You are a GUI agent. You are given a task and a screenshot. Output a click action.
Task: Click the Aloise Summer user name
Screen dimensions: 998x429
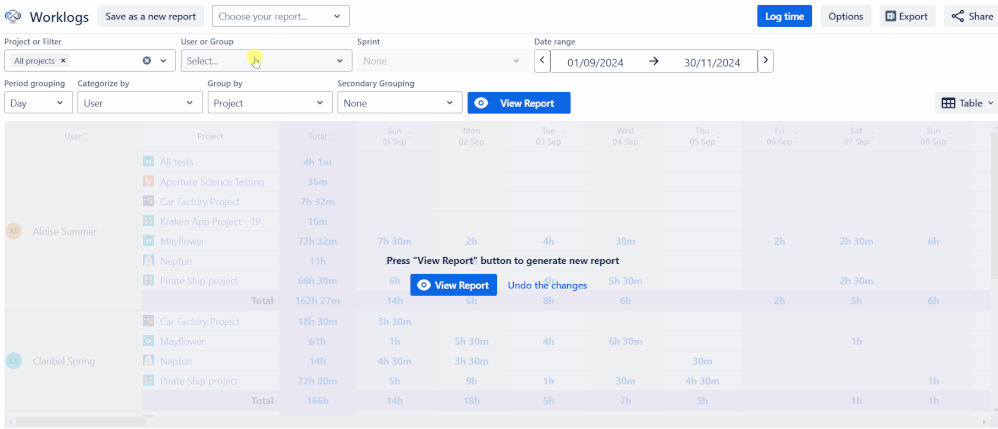[65, 232]
